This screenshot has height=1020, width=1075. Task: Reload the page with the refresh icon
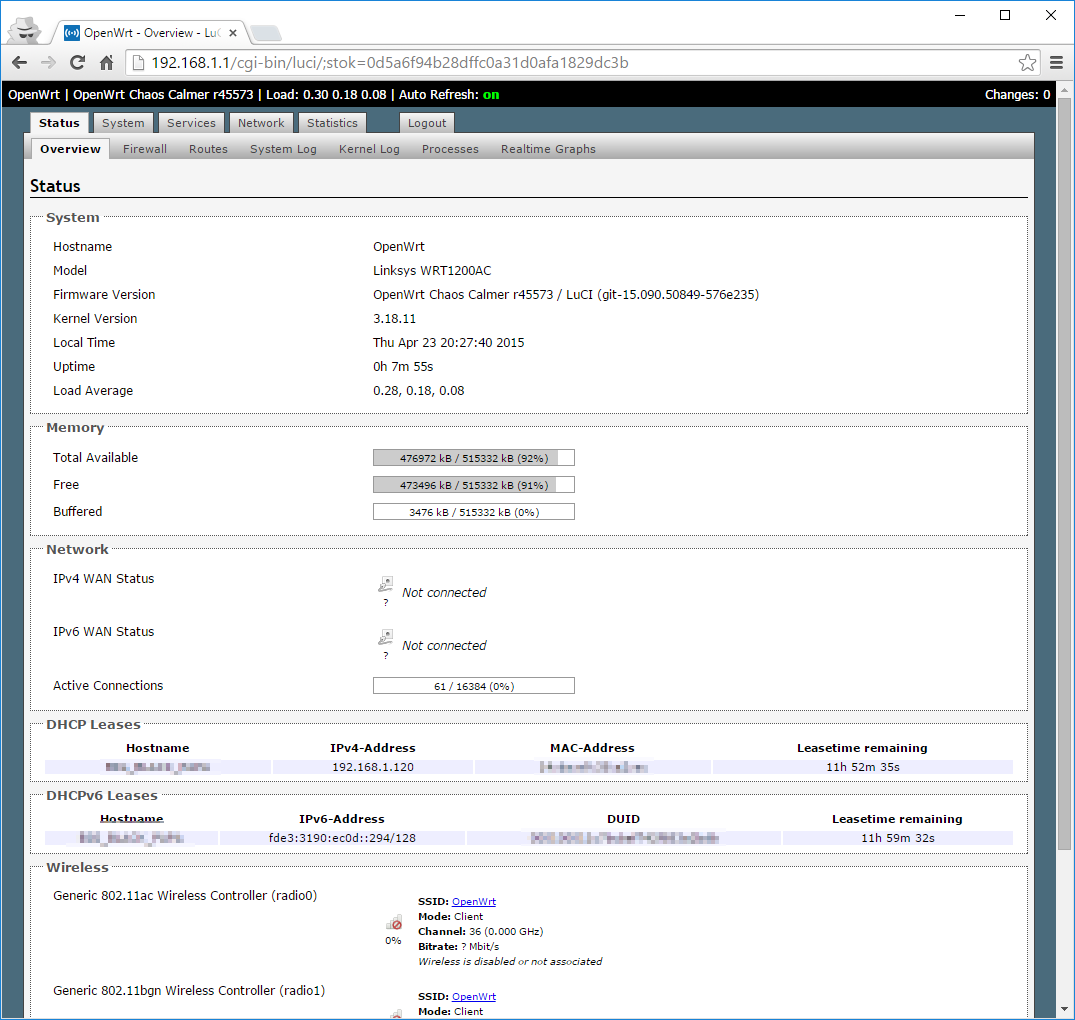(x=77, y=63)
